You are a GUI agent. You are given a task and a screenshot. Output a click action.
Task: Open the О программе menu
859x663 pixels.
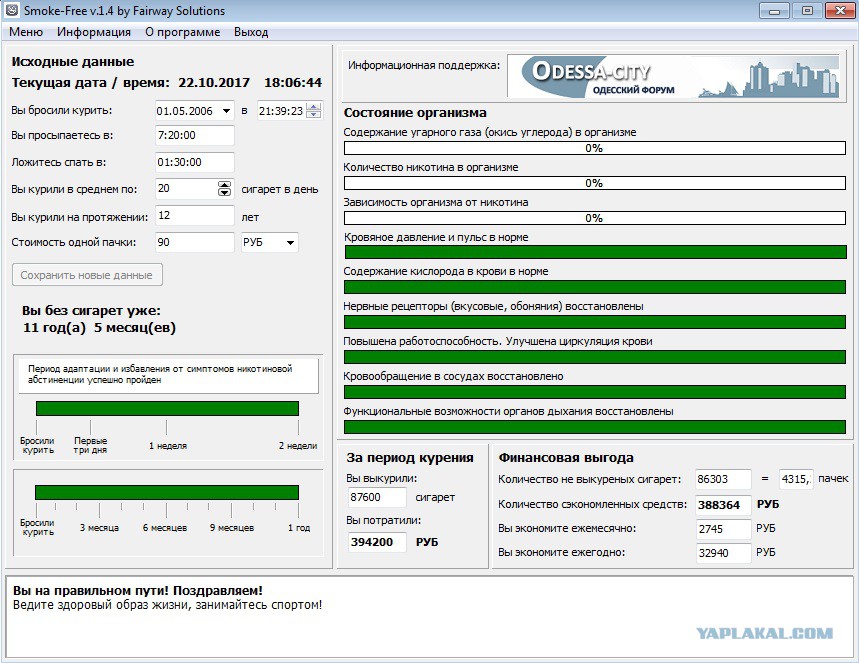pos(182,32)
